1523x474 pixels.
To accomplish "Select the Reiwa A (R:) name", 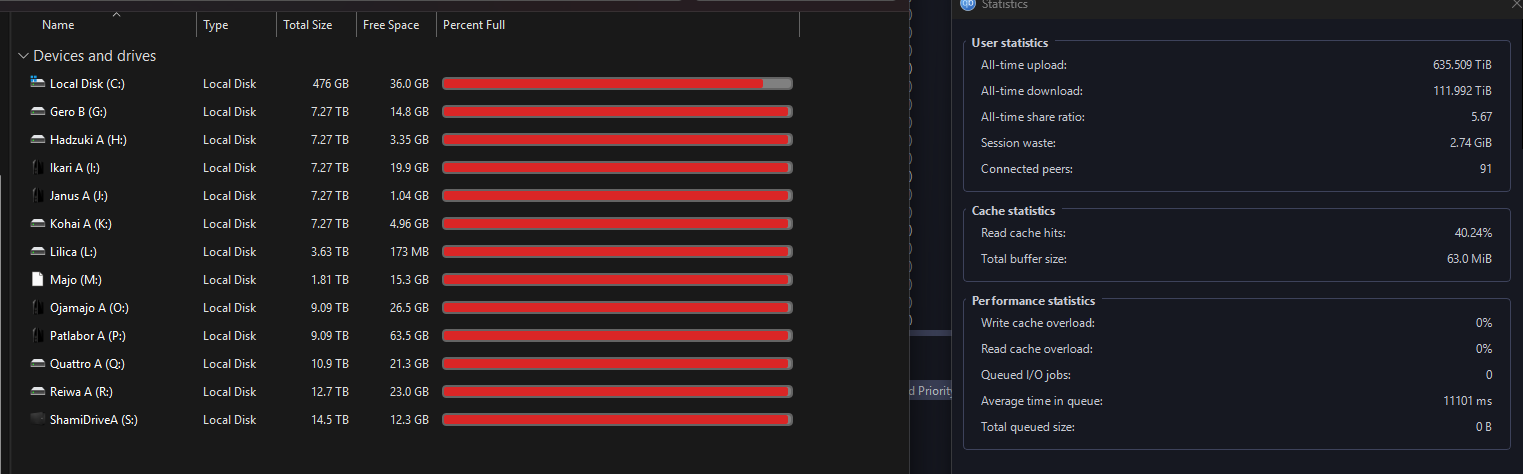I will 81,392.
